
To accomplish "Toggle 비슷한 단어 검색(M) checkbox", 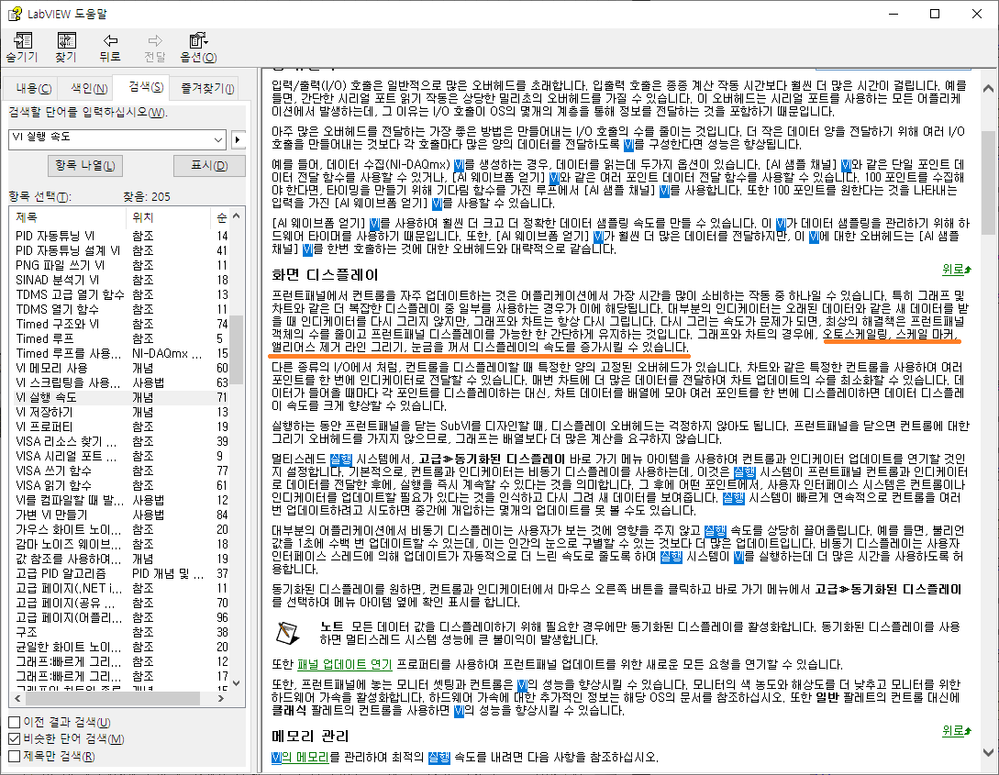I will point(14,739).
